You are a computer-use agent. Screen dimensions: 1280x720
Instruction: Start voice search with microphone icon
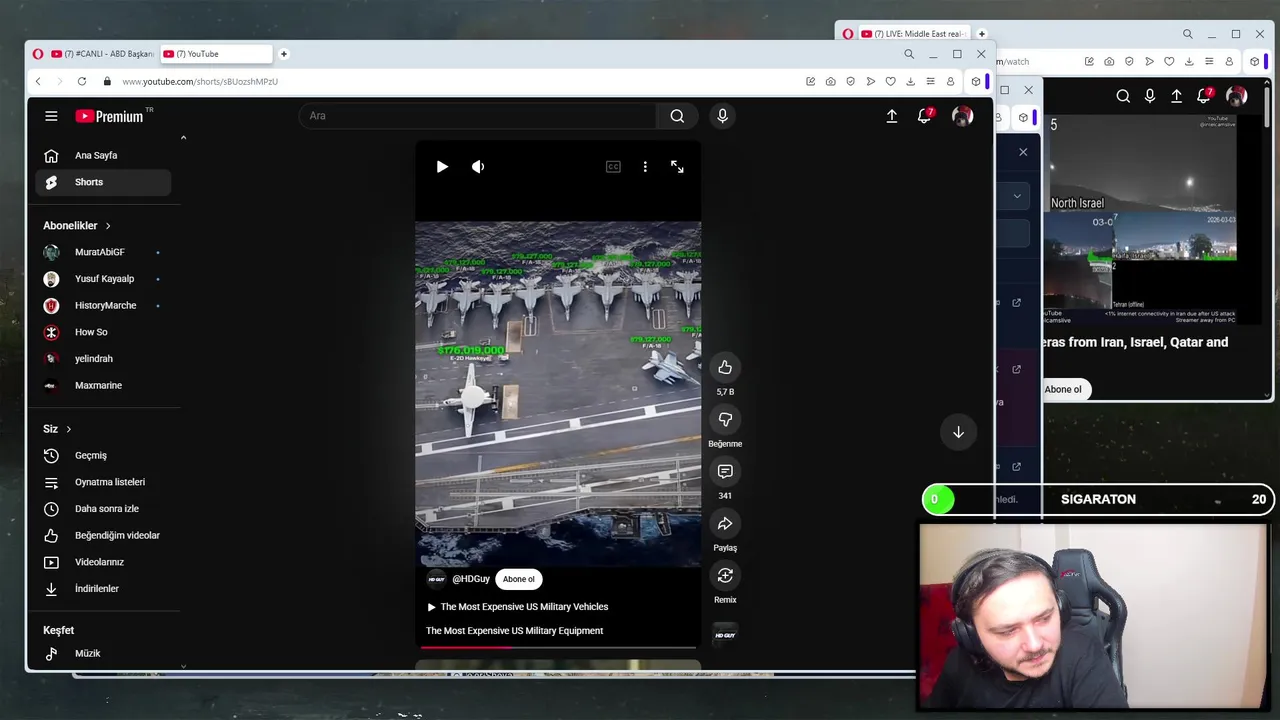coord(722,116)
